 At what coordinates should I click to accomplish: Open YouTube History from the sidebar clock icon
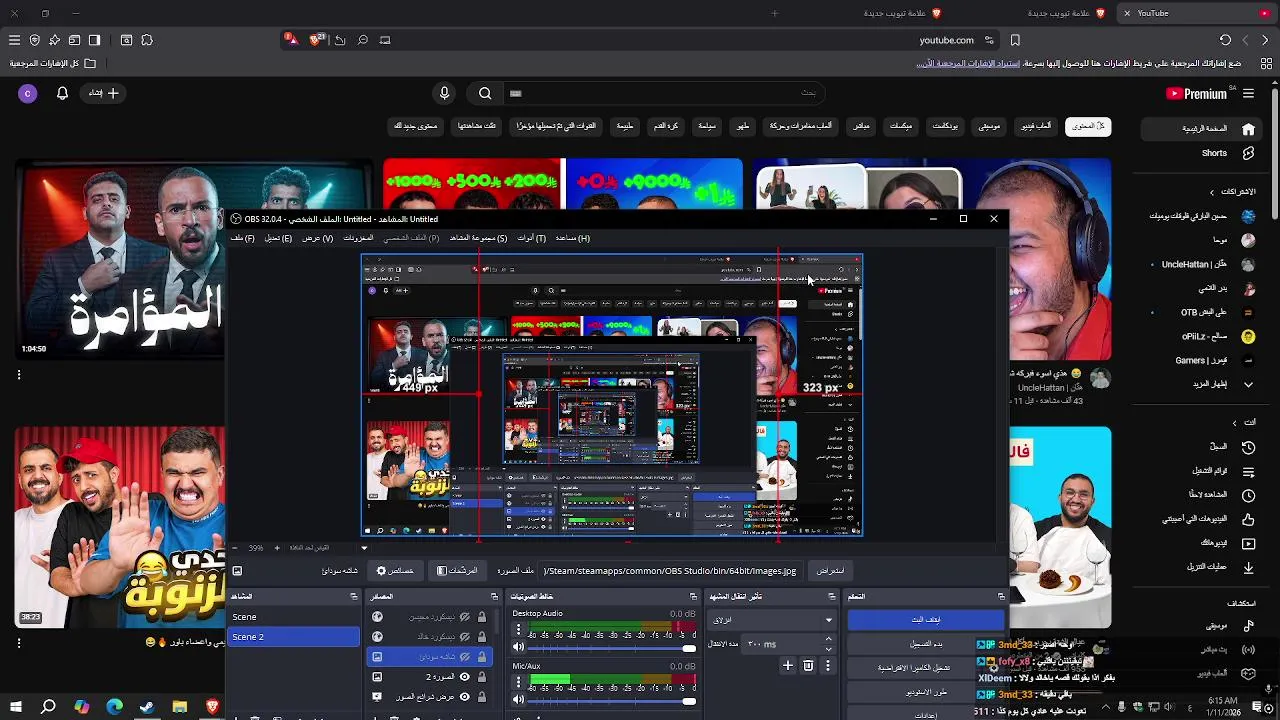coord(1248,447)
